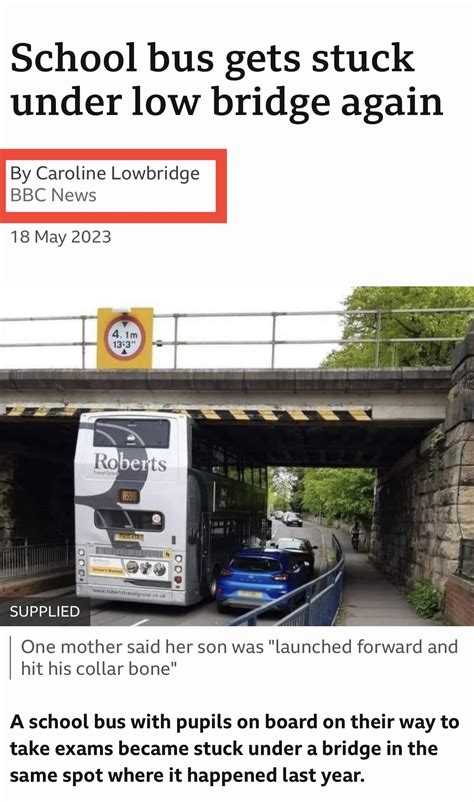Click the blue car beside the bus
The height and width of the screenshot is (802, 474).
(x=261, y=578)
